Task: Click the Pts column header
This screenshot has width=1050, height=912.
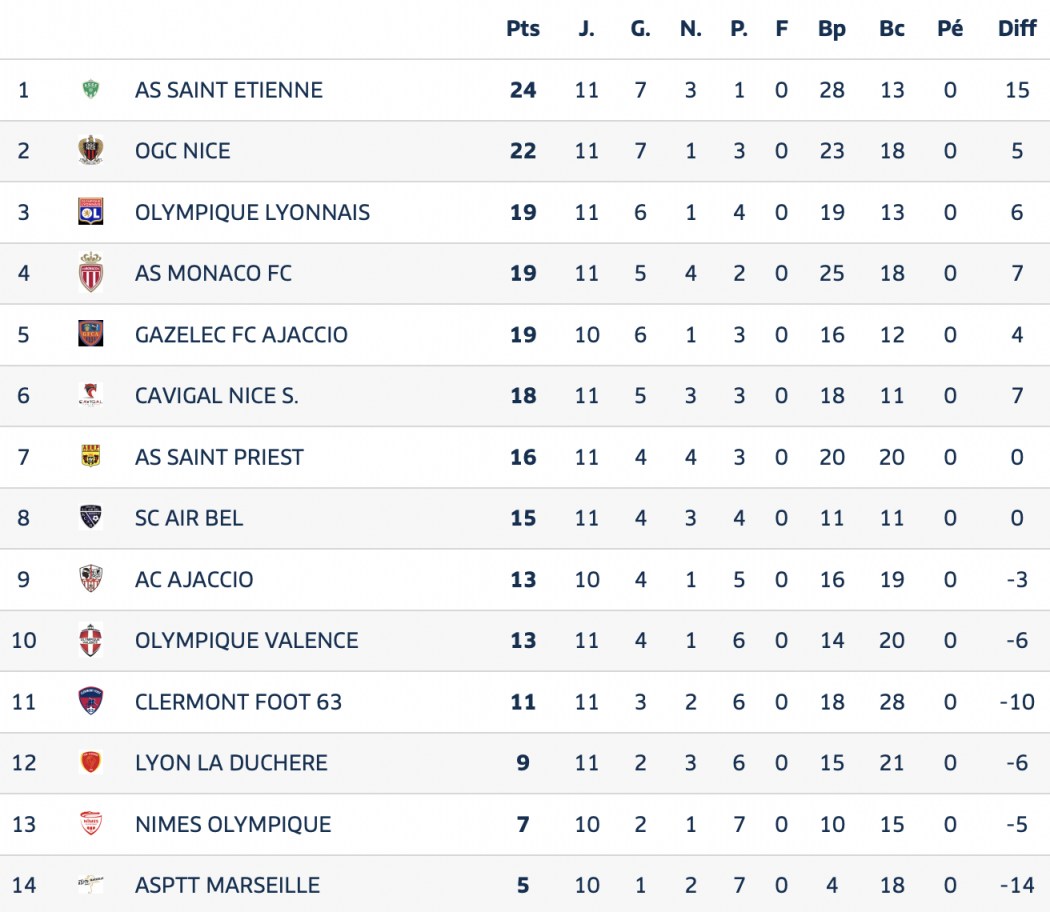Action: (x=523, y=29)
